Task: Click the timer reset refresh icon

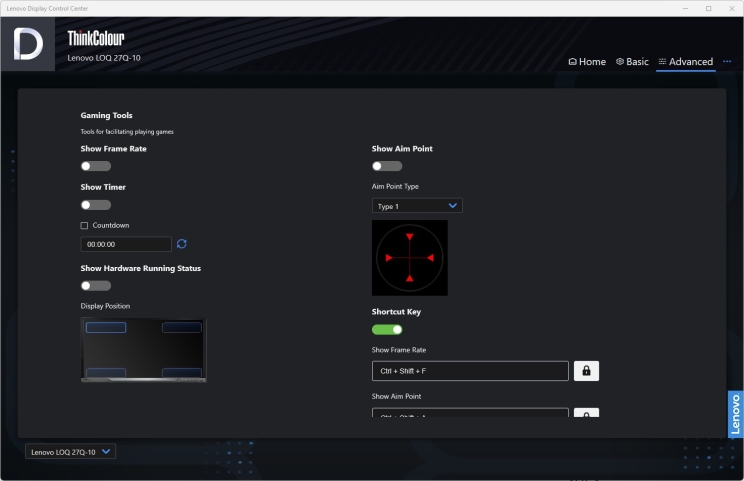Action: pos(181,244)
